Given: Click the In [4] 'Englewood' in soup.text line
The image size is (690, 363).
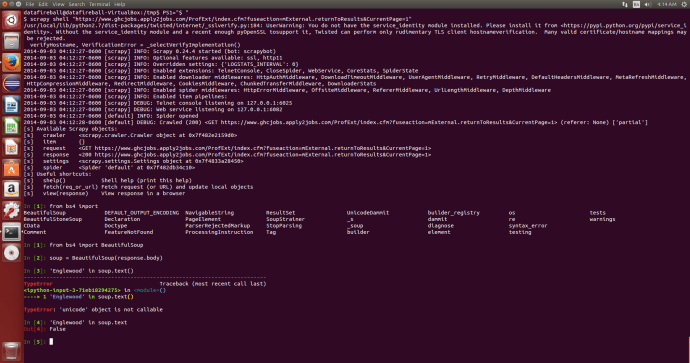Looking at the screenshot, I should pyautogui.click(x=75, y=322).
